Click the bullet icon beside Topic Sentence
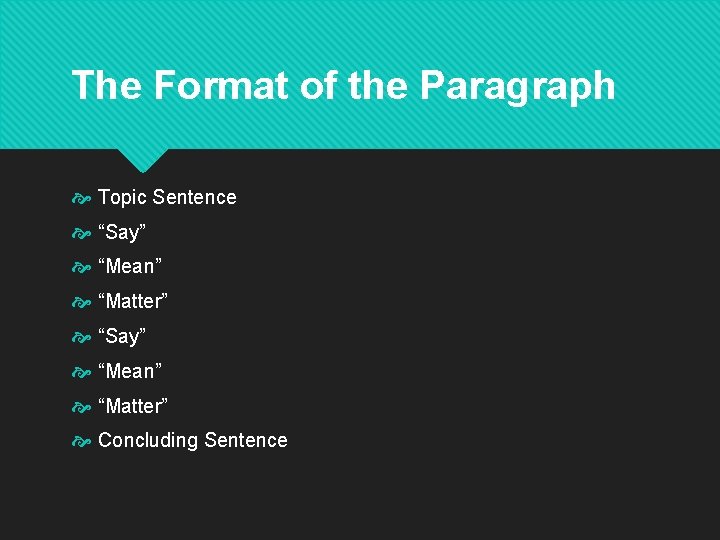 (x=82, y=198)
